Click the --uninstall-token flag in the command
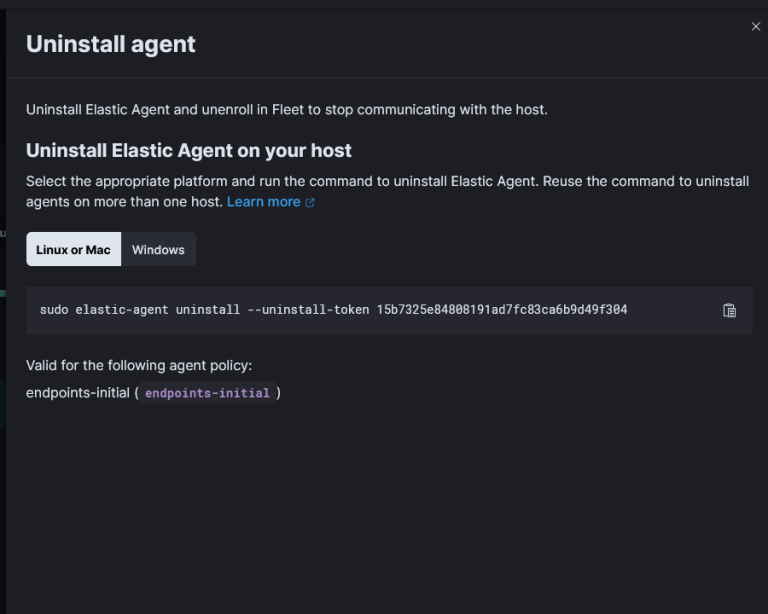The image size is (768, 614). pos(307,310)
